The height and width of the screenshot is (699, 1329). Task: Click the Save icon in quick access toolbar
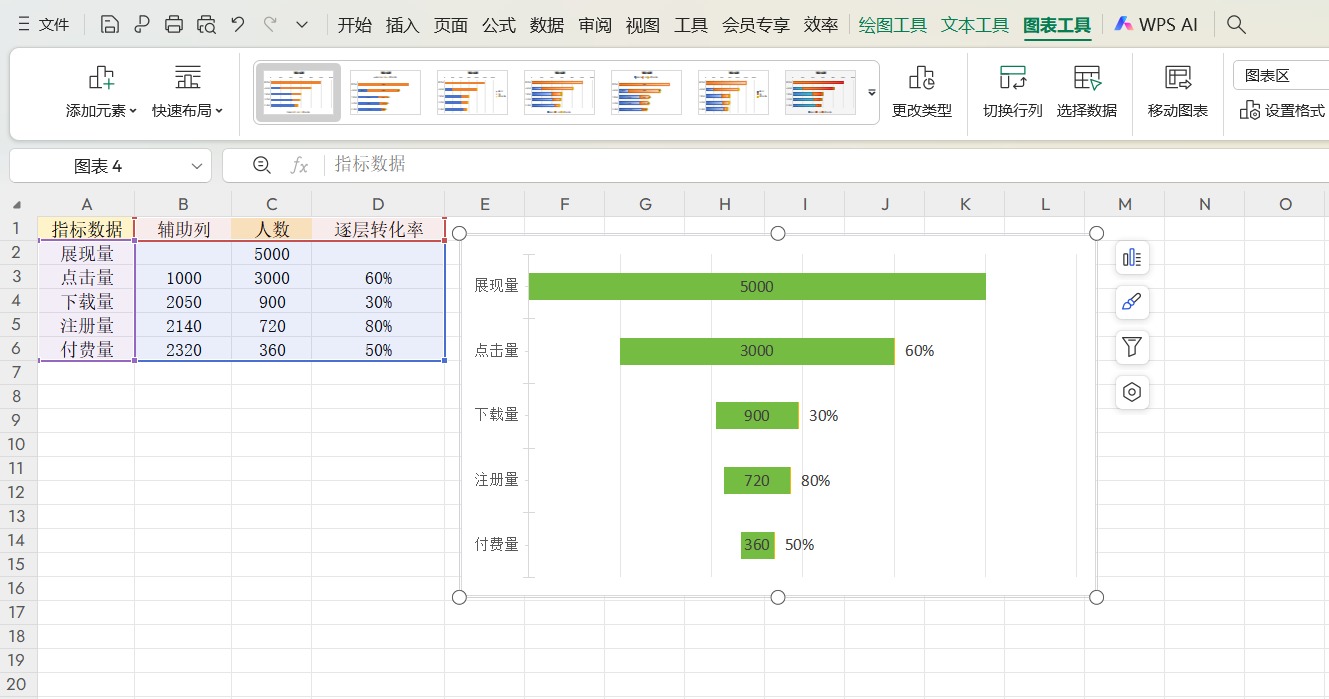(108, 23)
